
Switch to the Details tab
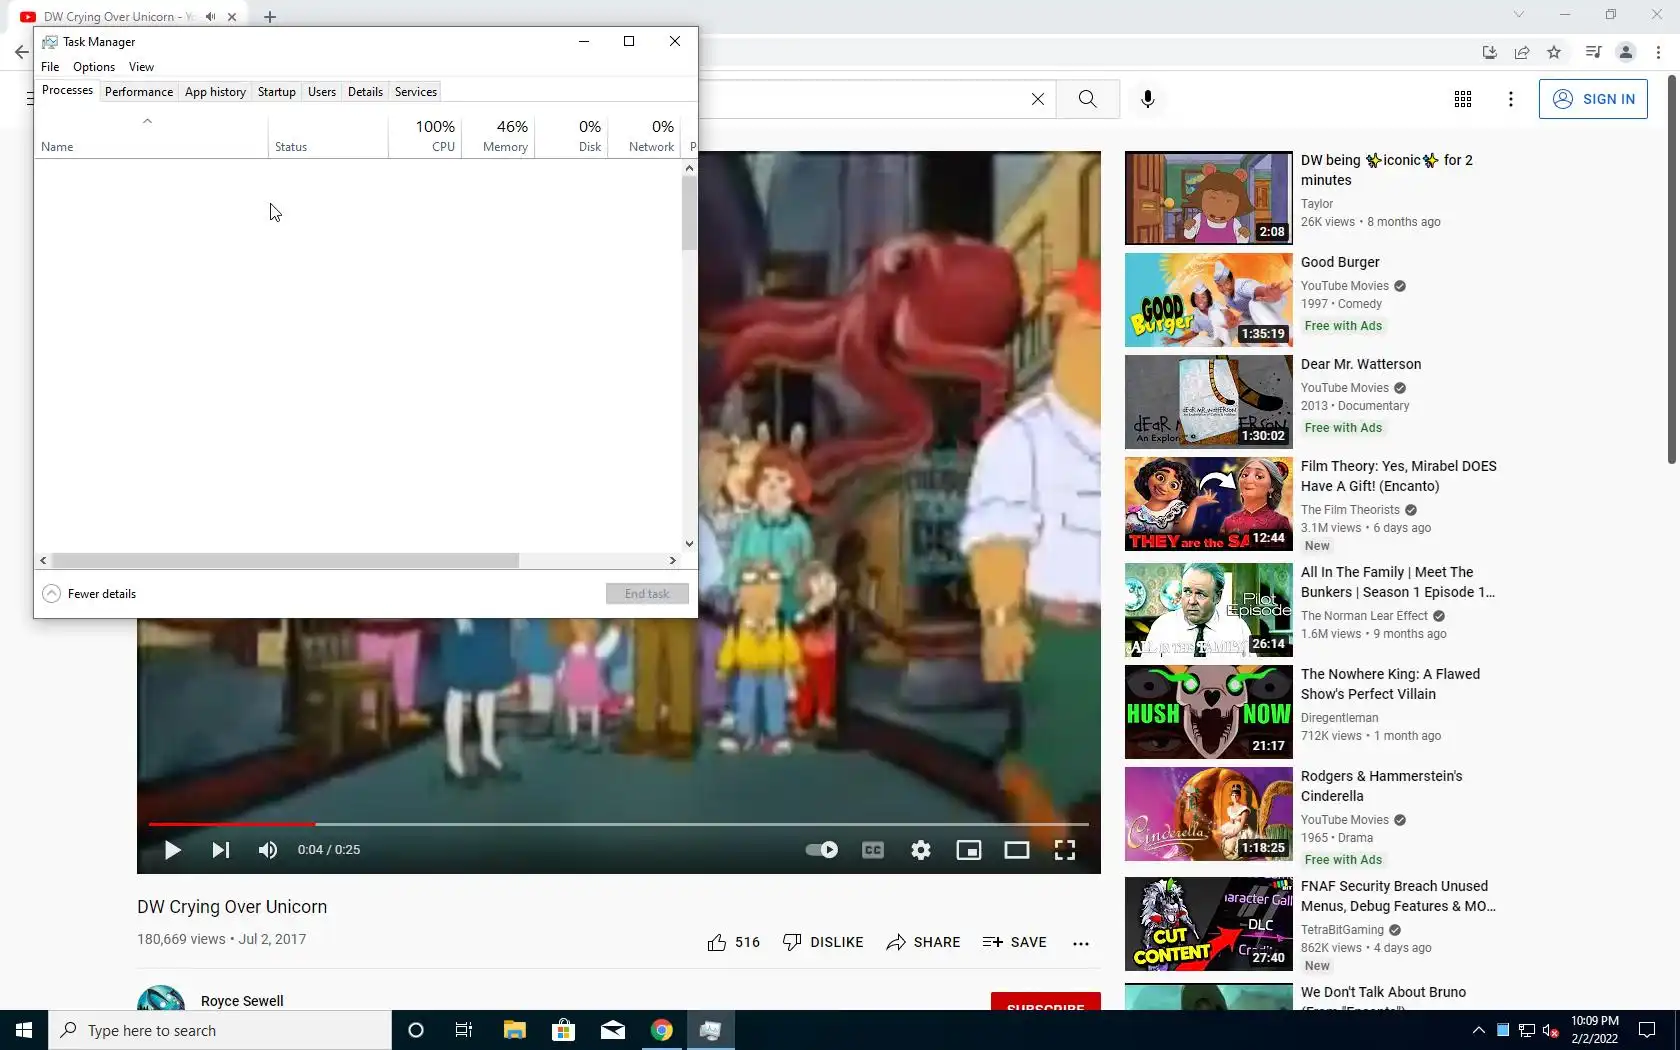click(x=365, y=92)
